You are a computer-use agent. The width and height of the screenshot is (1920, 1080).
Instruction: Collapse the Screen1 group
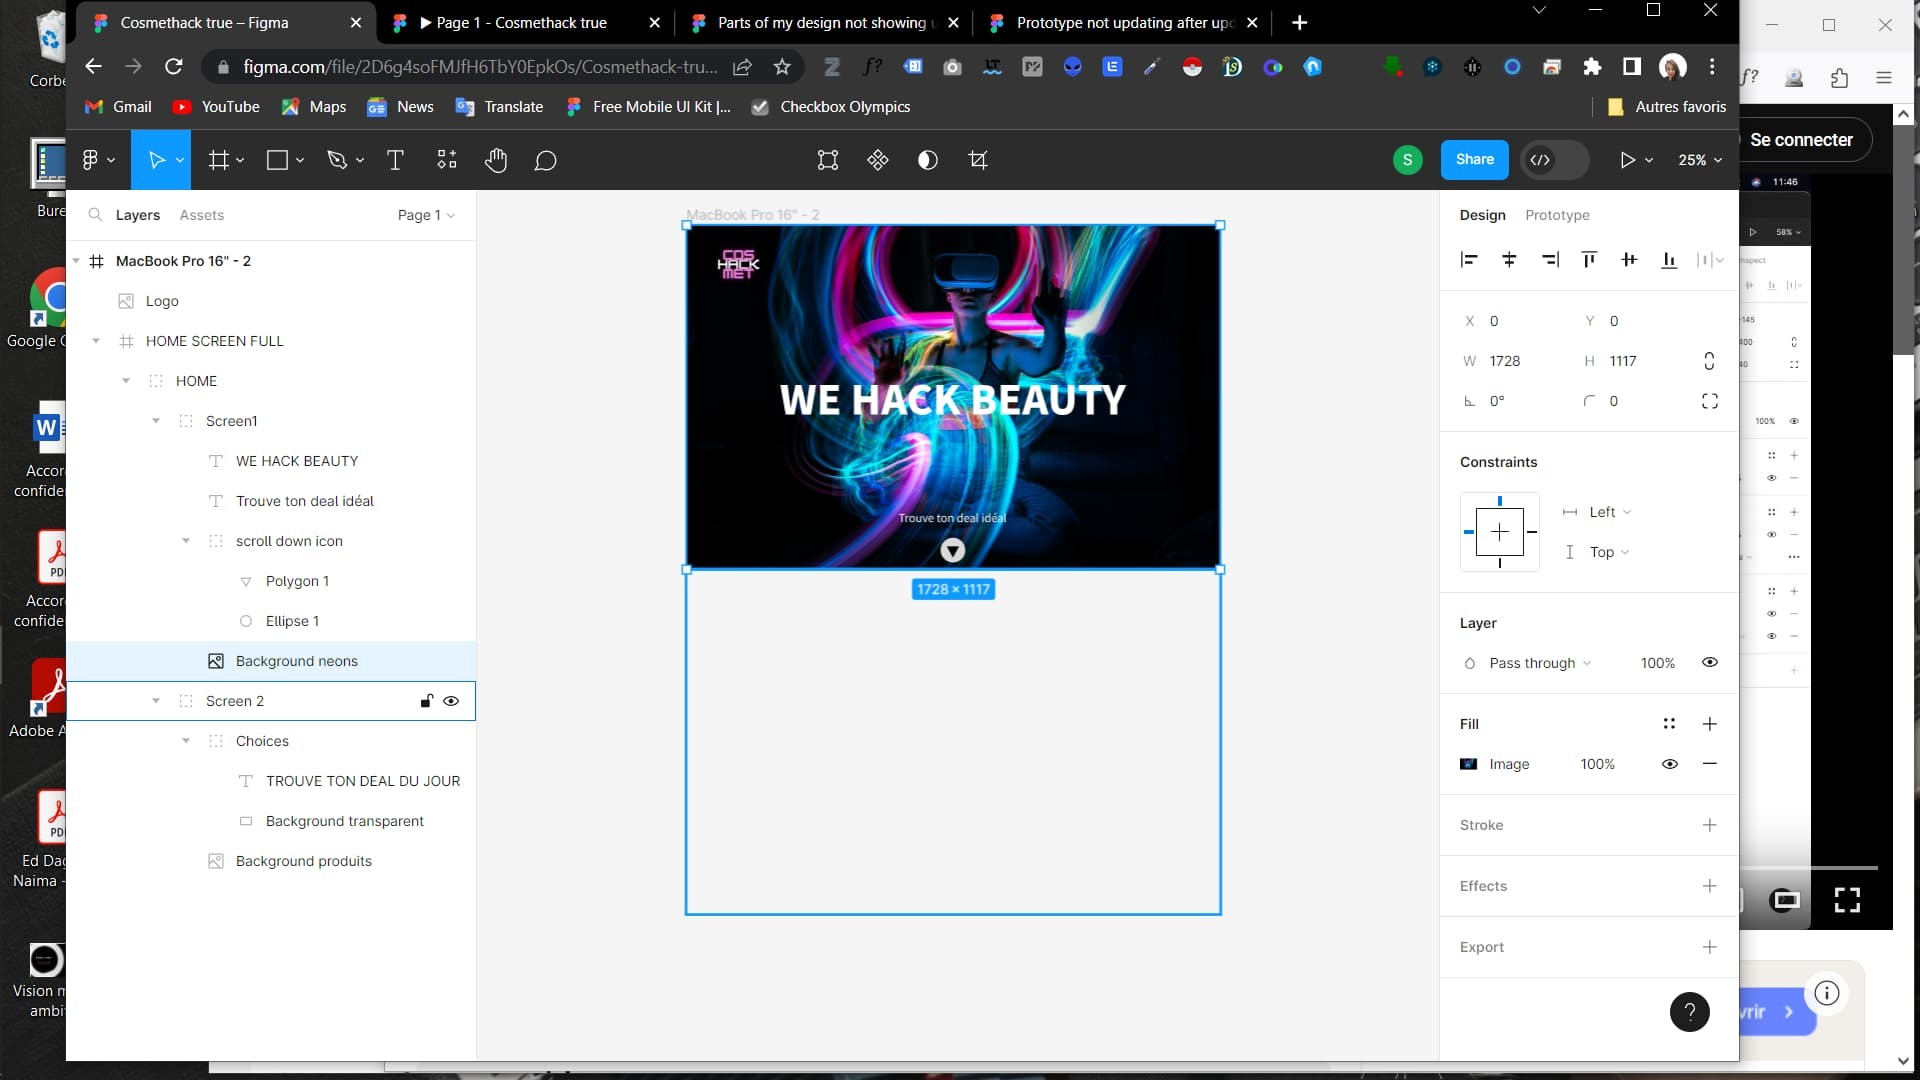pyautogui.click(x=156, y=421)
